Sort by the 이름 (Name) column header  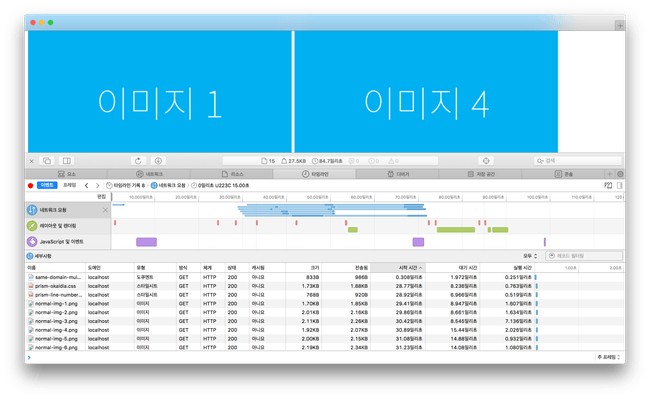coord(56,268)
